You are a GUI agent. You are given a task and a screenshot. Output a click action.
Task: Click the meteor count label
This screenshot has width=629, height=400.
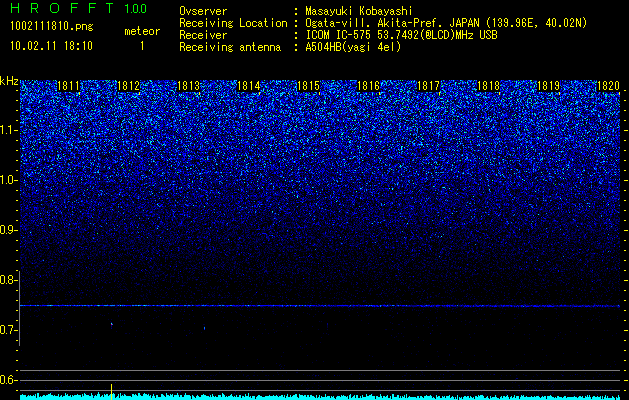(x=142, y=31)
